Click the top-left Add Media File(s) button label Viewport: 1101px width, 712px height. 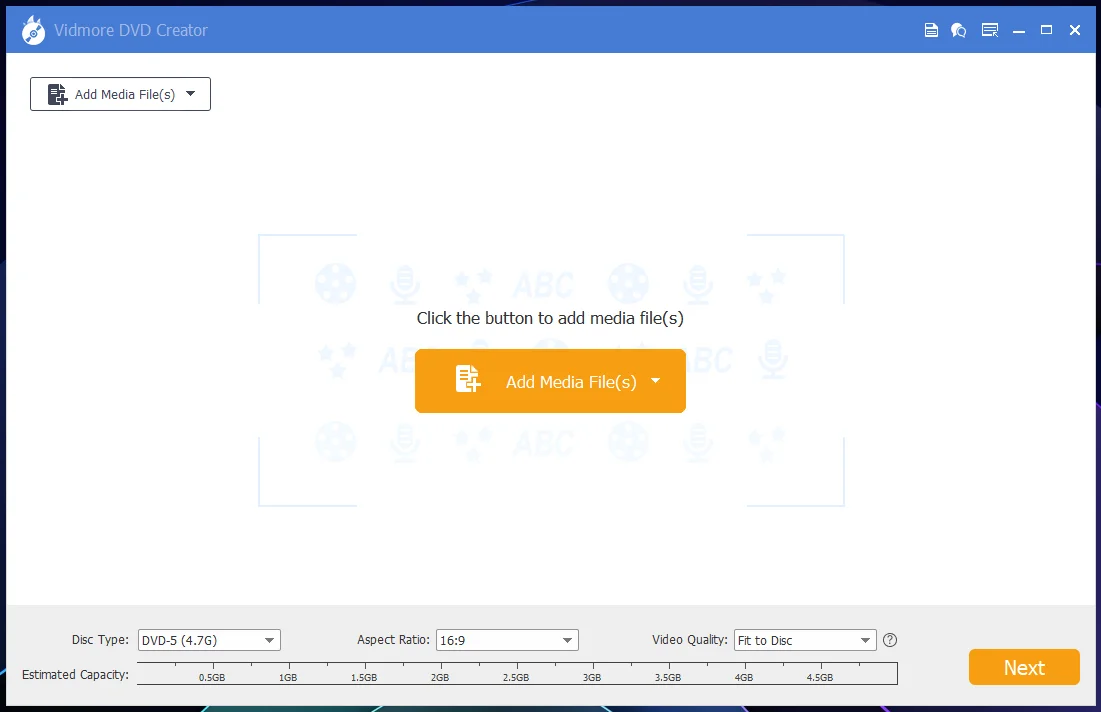[125, 94]
